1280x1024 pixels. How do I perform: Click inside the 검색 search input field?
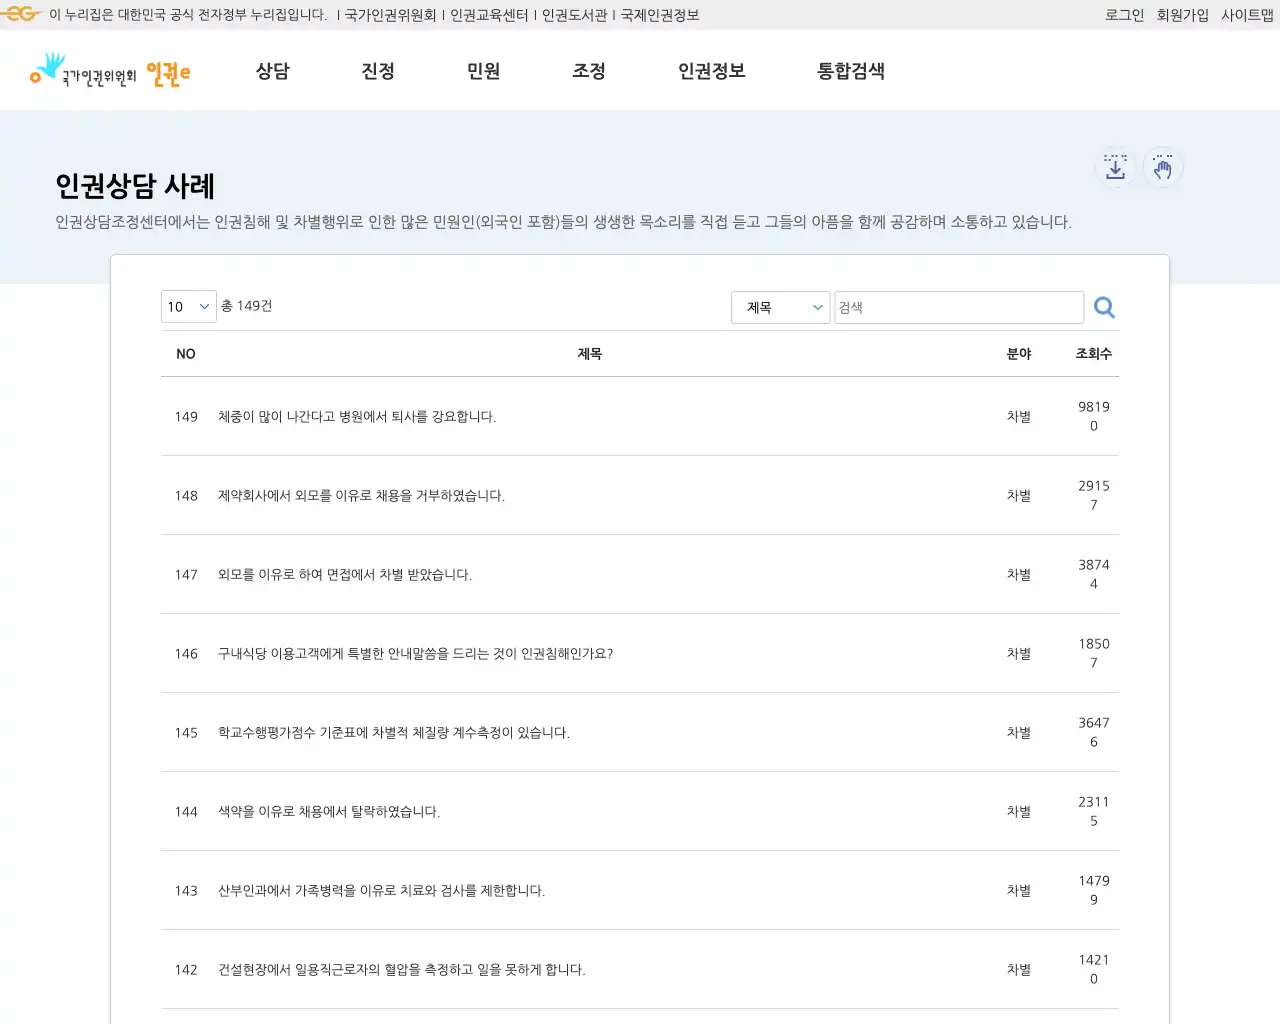pyautogui.click(x=959, y=307)
